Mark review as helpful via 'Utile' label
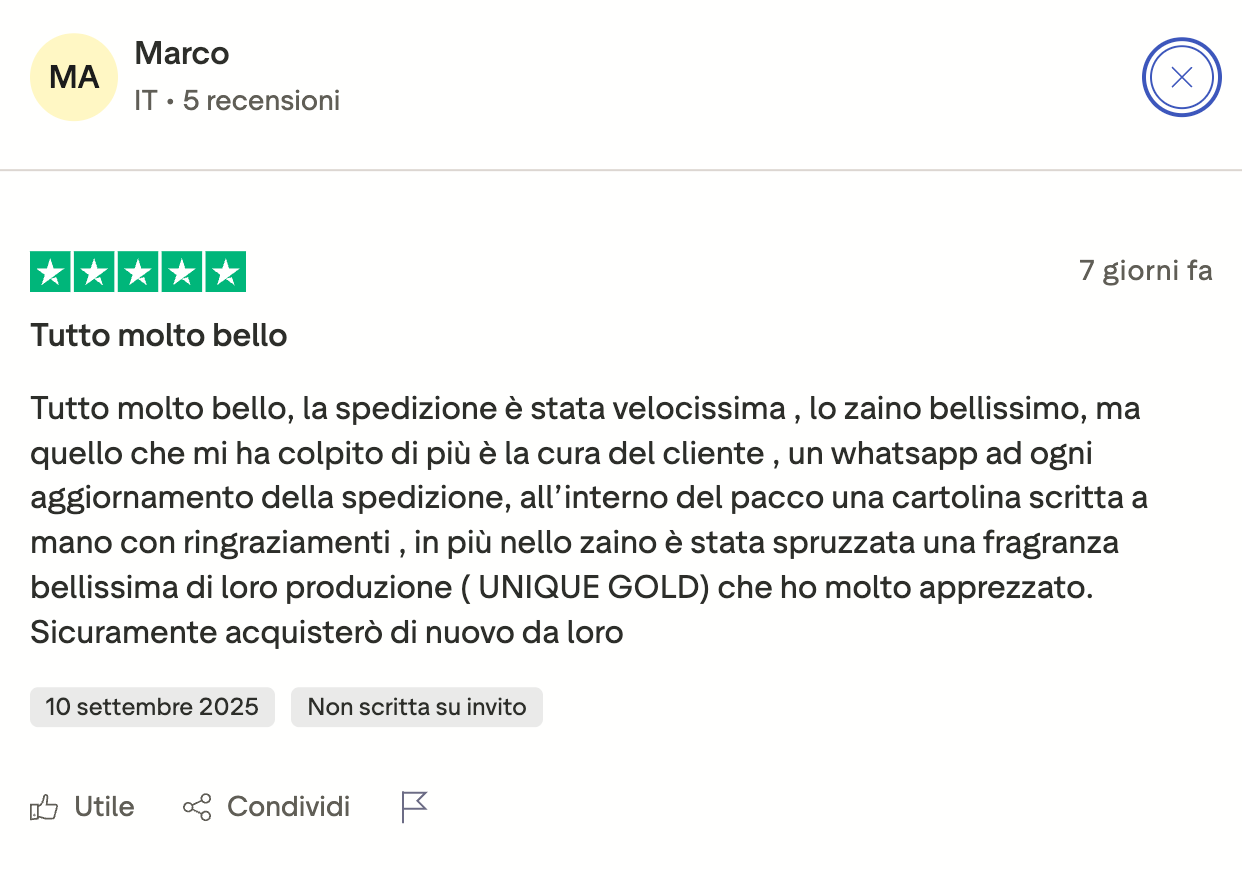The width and height of the screenshot is (1242, 870). (x=104, y=807)
